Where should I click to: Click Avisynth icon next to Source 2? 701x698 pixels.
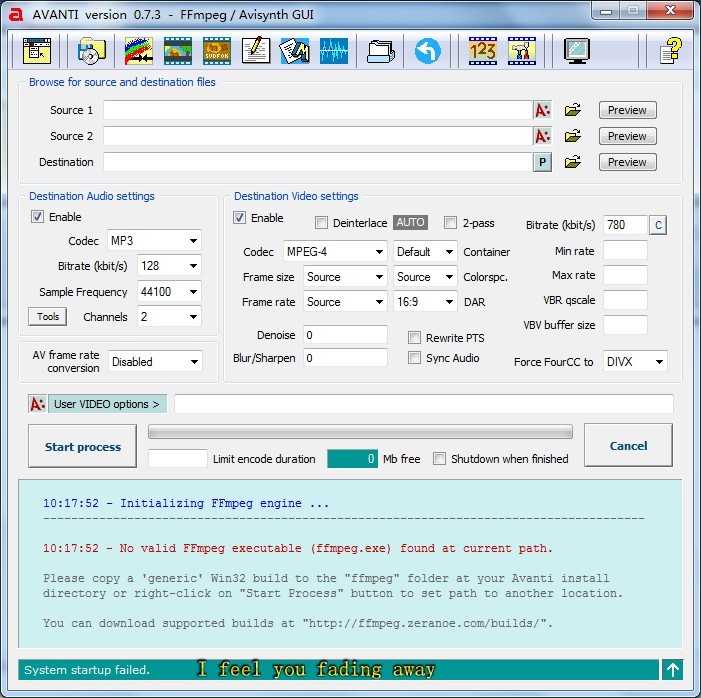pyautogui.click(x=542, y=136)
